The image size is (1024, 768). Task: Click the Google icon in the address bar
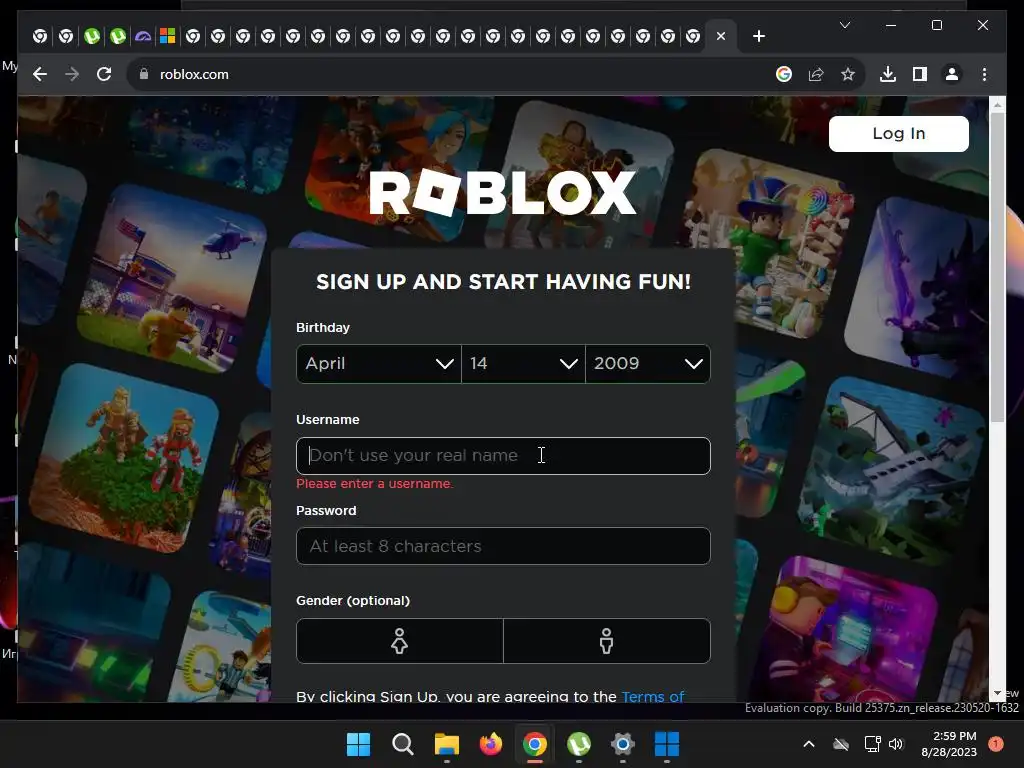tap(784, 74)
